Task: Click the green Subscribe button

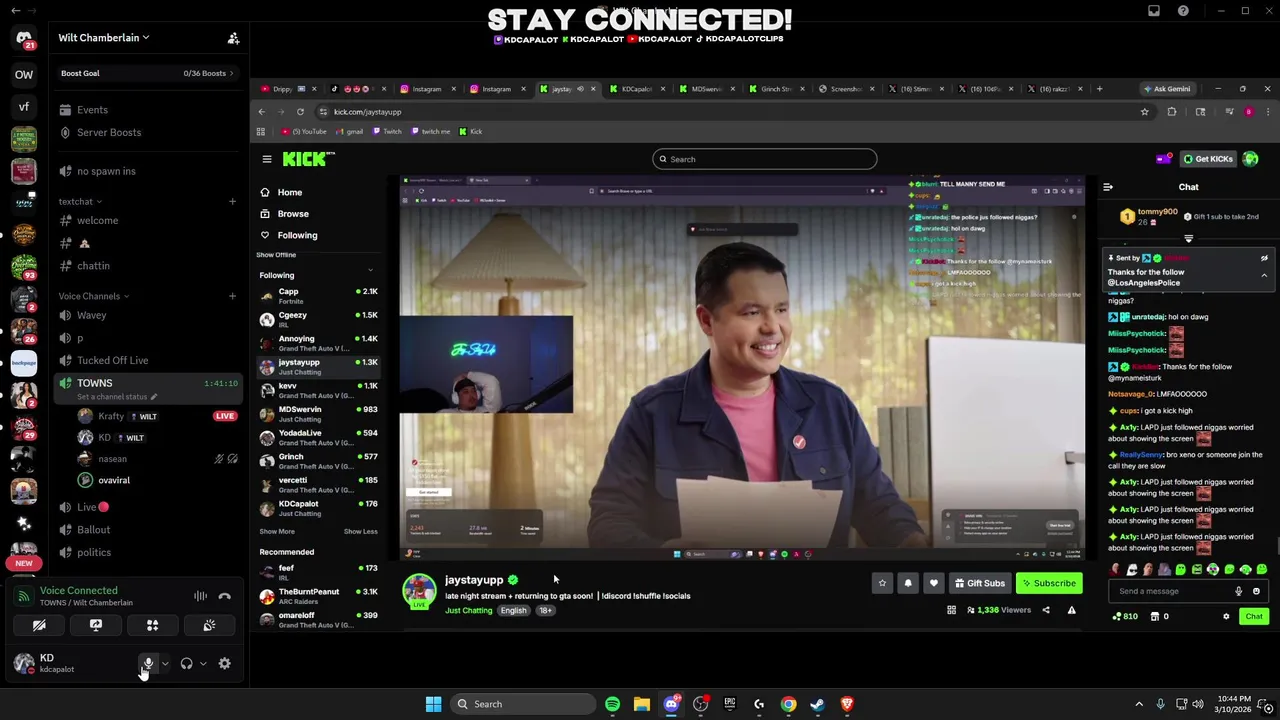Action: click(x=1049, y=584)
